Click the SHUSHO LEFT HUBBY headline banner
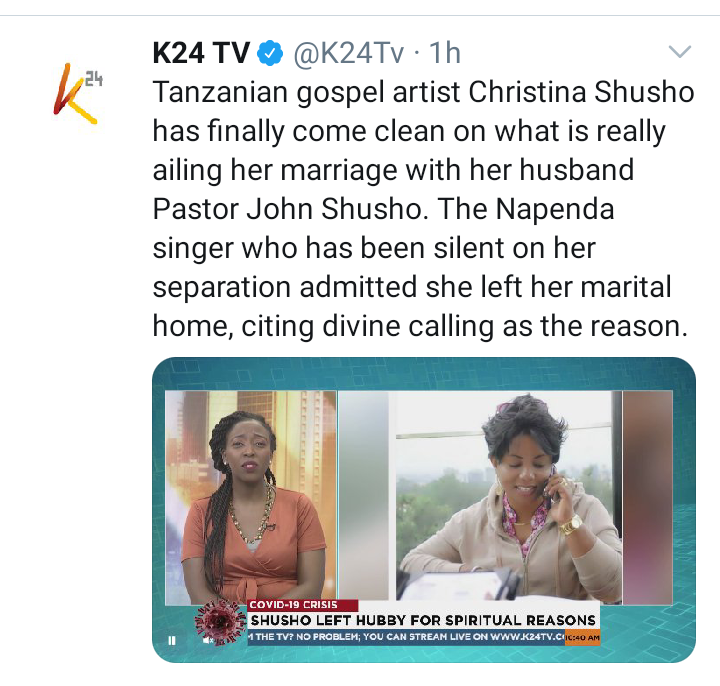 coord(423,620)
